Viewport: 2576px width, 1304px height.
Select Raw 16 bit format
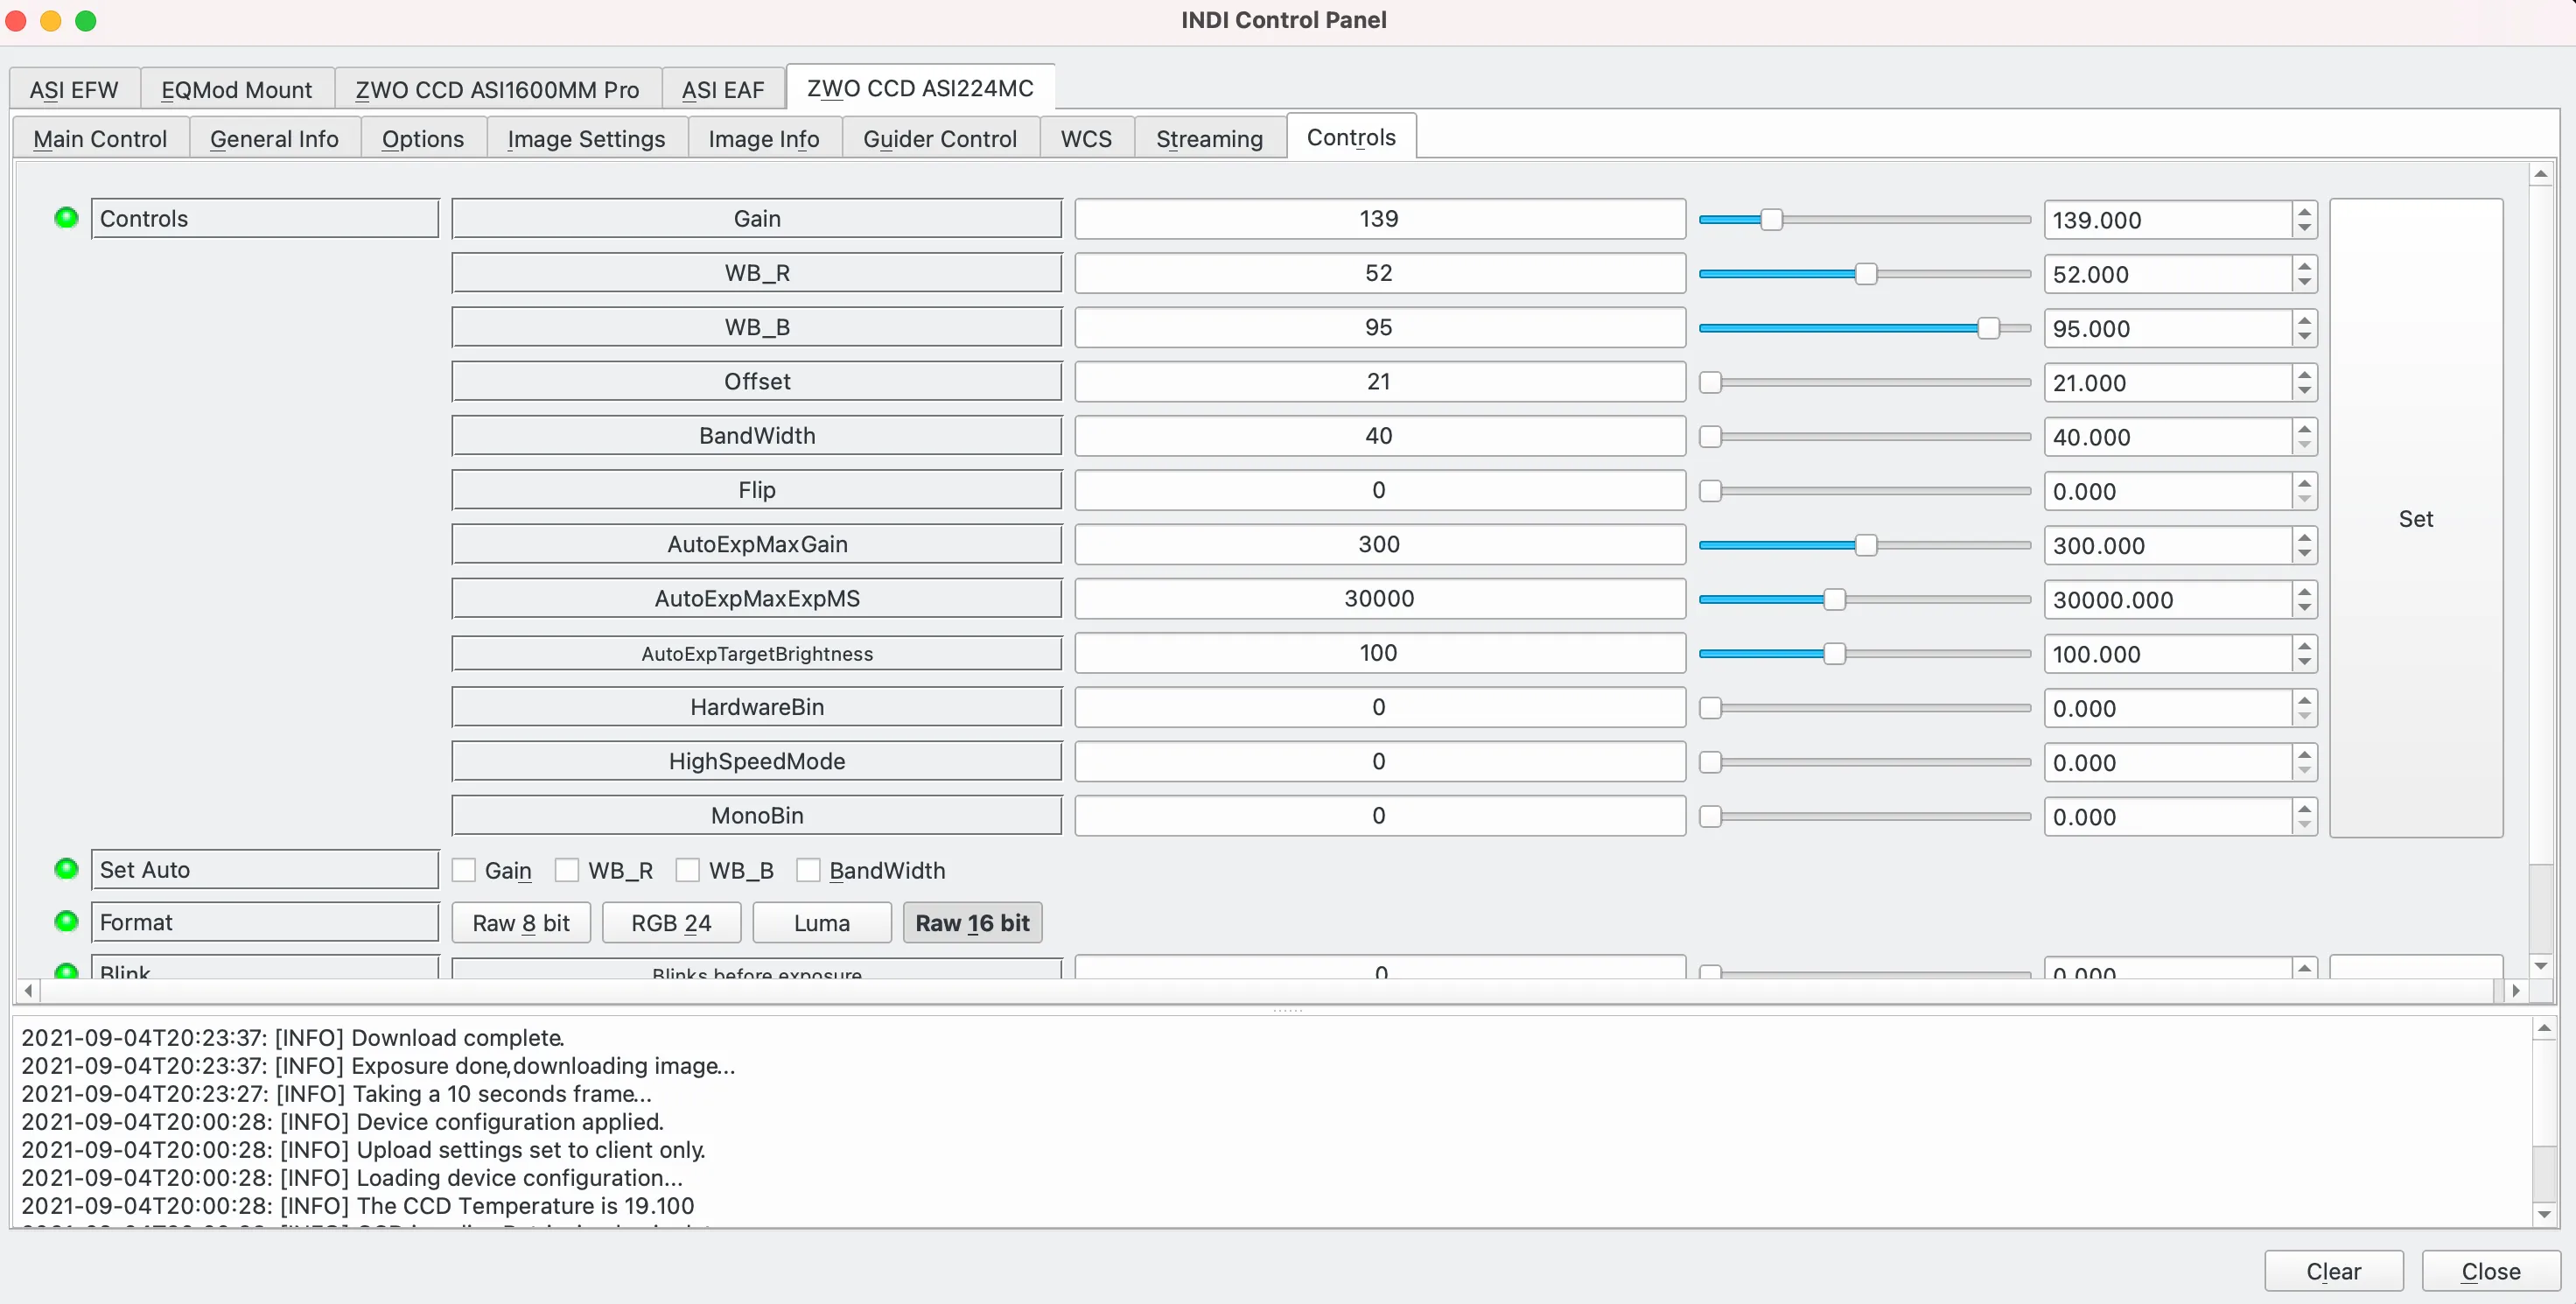coord(972,922)
